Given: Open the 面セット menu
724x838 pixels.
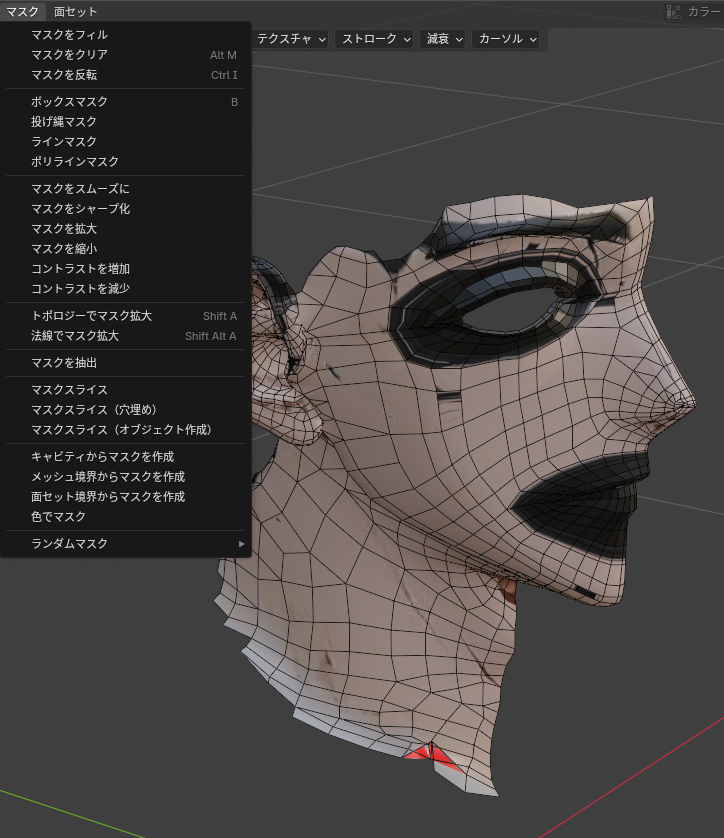Looking at the screenshot, I should click(76, 12).
